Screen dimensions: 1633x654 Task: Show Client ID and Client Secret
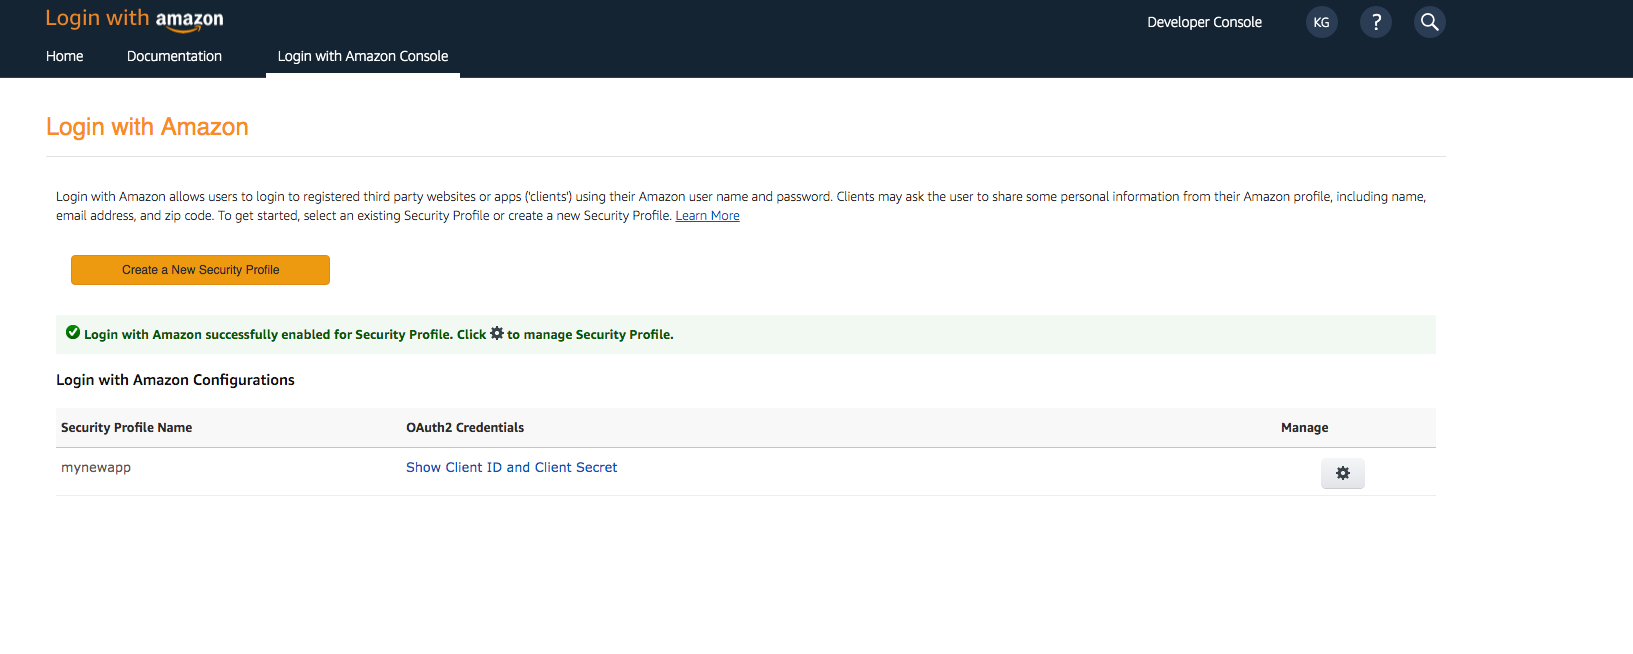pyautogui.click(x=512, y=467)
